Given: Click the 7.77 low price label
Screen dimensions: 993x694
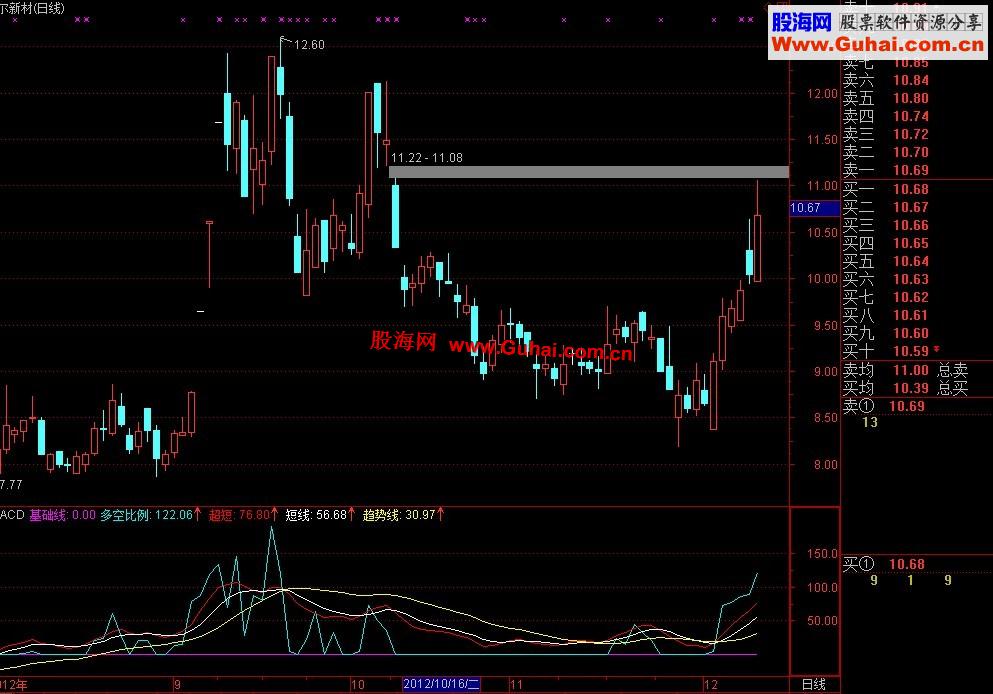Looking at the screenshot, I should [x=11, y=484].
